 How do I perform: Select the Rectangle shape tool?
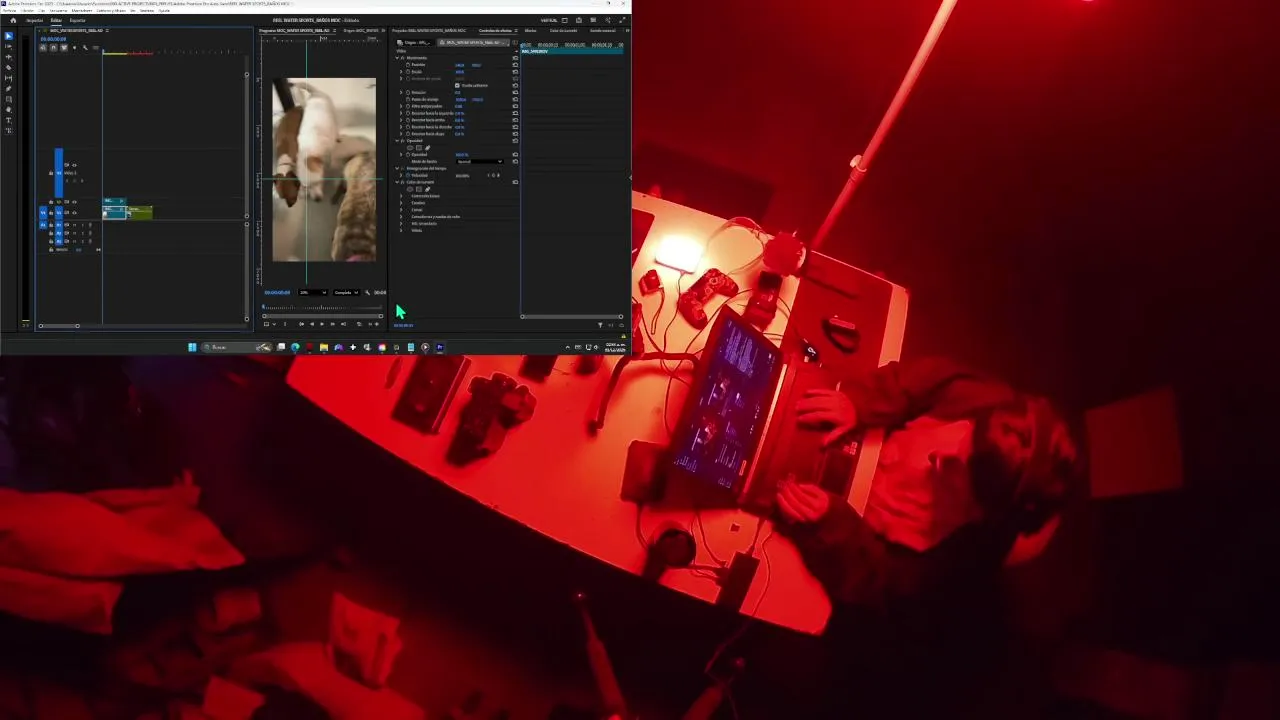click(x=9, y=99)
